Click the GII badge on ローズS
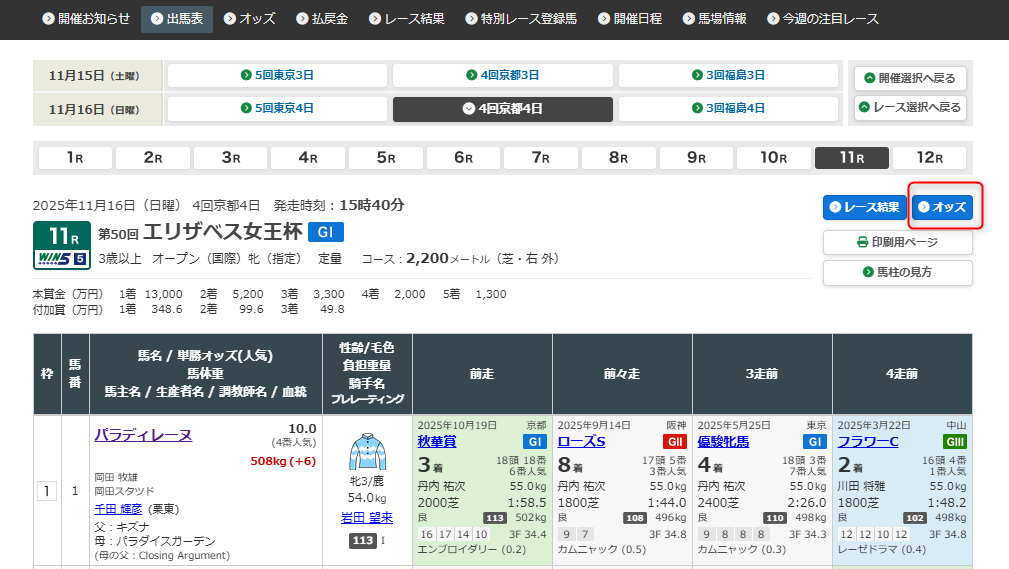The image size is (1009, 569). point(674,442)
